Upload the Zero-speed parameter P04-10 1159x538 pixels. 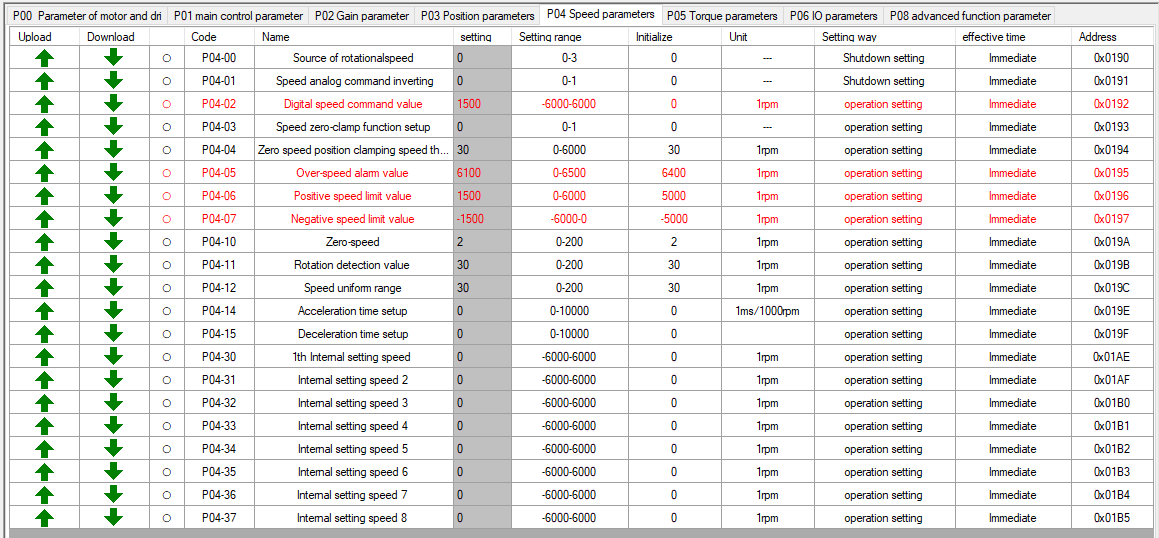pyautogui.click(x=44, y=242)
